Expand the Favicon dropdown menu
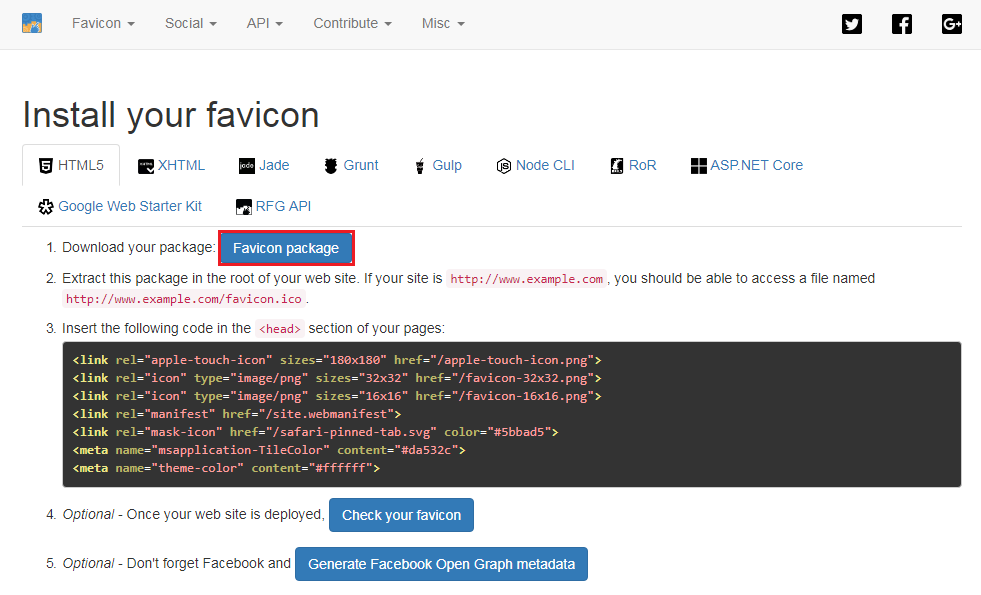Screen dimensions: 981x595 [x=103, y=23]
